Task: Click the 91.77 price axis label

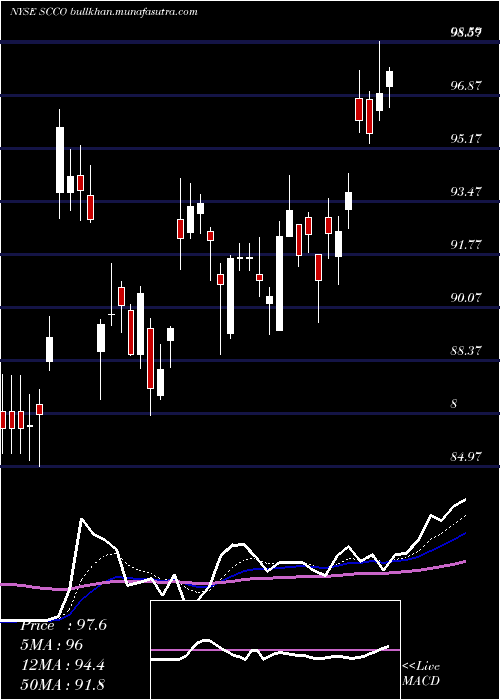Action: [x=467, y=245]
